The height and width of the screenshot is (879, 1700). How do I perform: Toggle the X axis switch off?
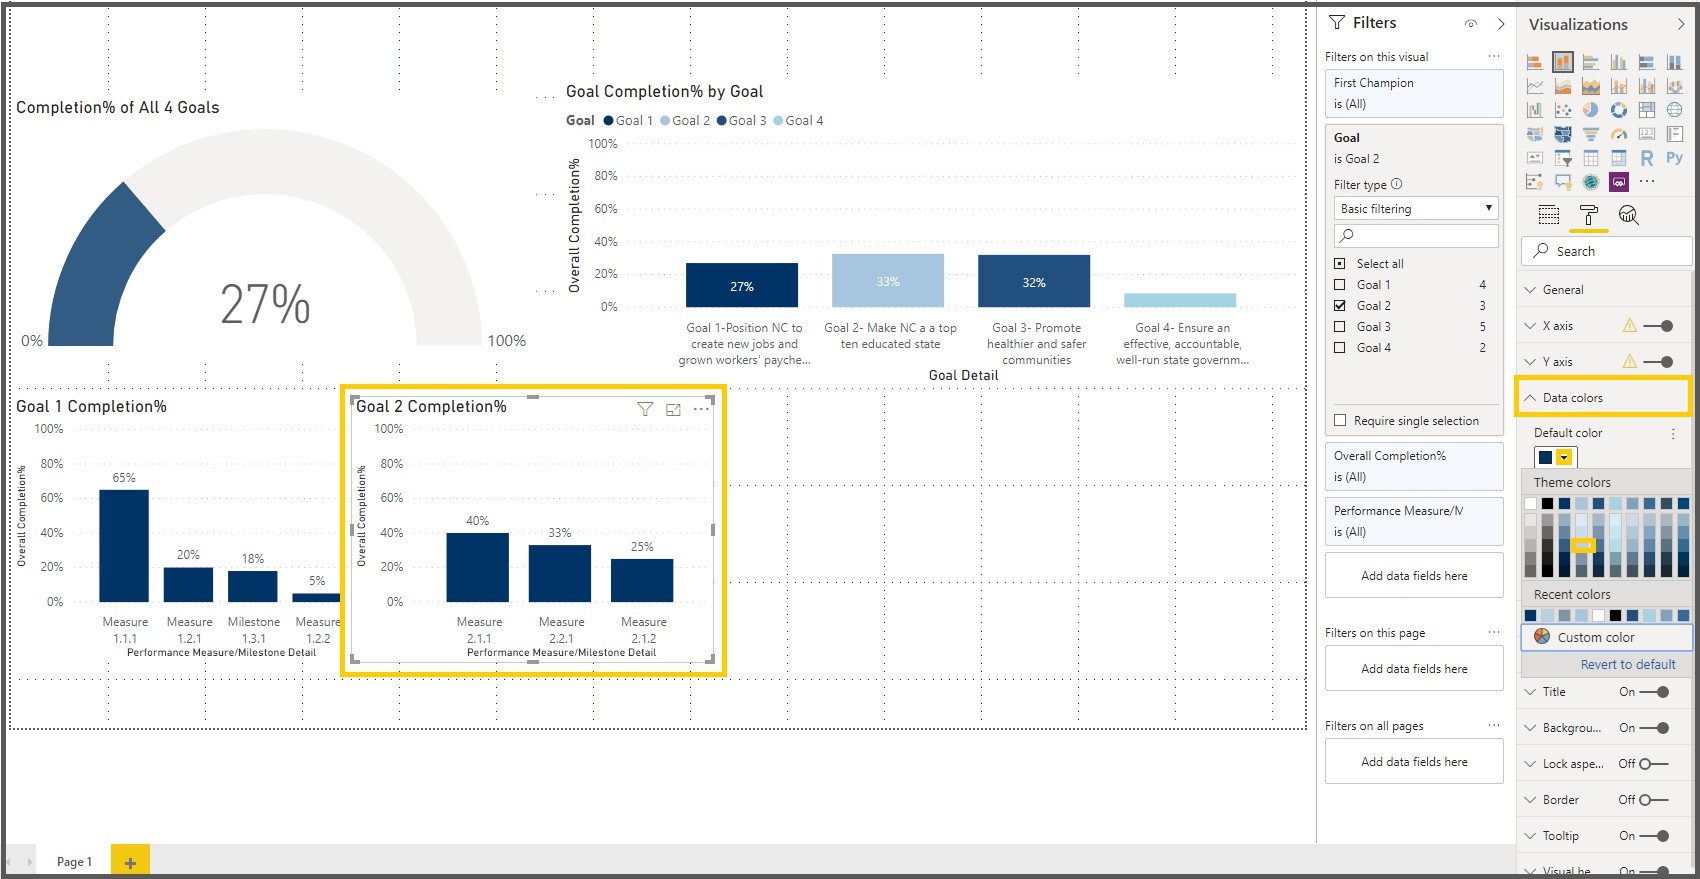click(1658, 326)
